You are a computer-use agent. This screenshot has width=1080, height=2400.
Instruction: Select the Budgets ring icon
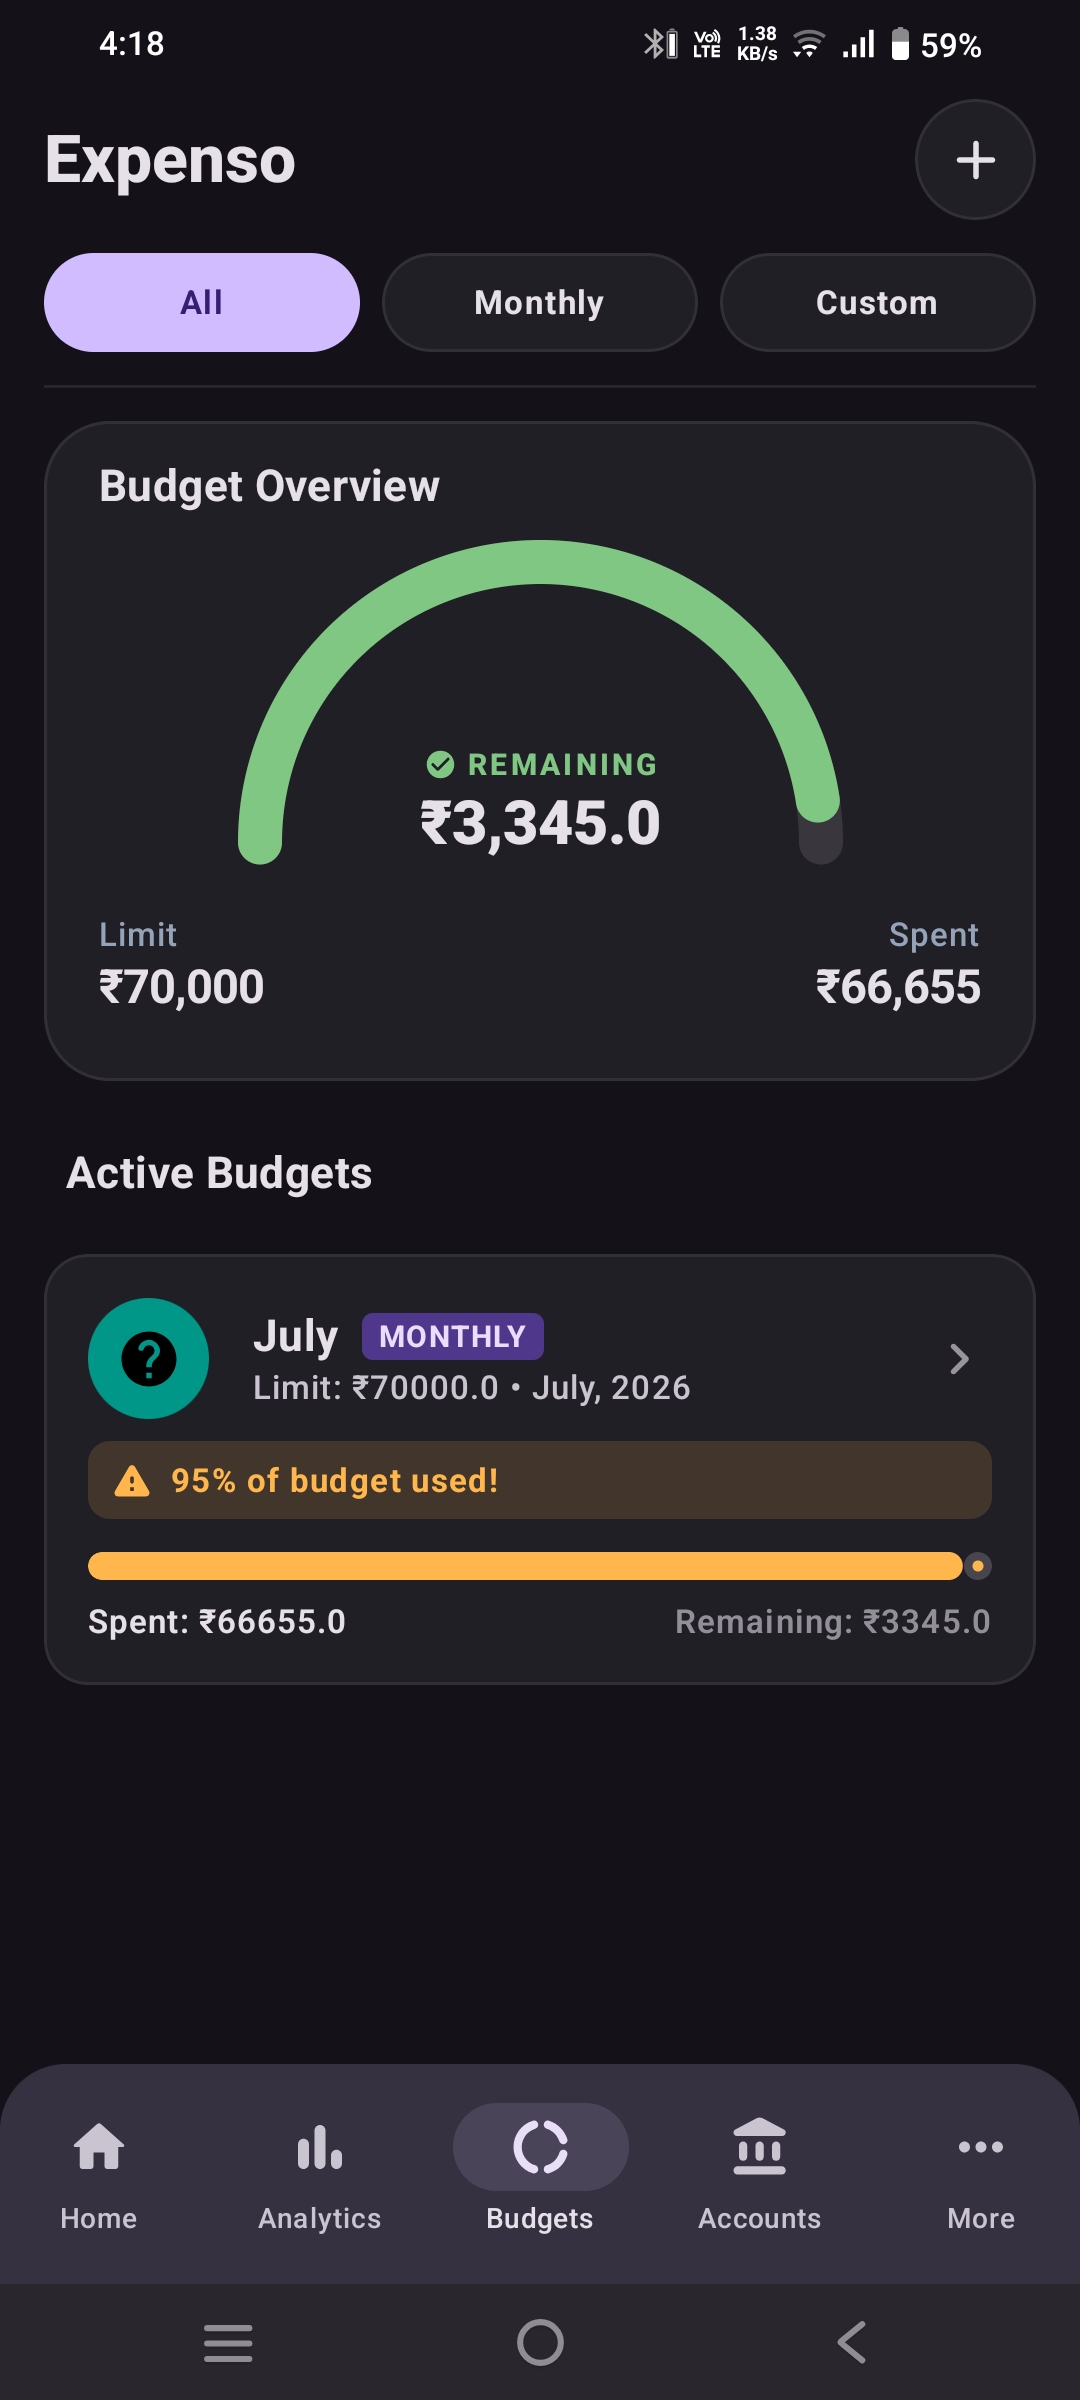[x=540, y=2146]
